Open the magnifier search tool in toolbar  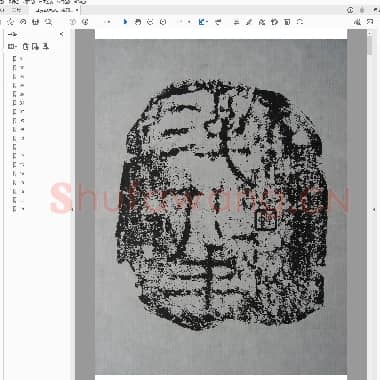[48, 22]
